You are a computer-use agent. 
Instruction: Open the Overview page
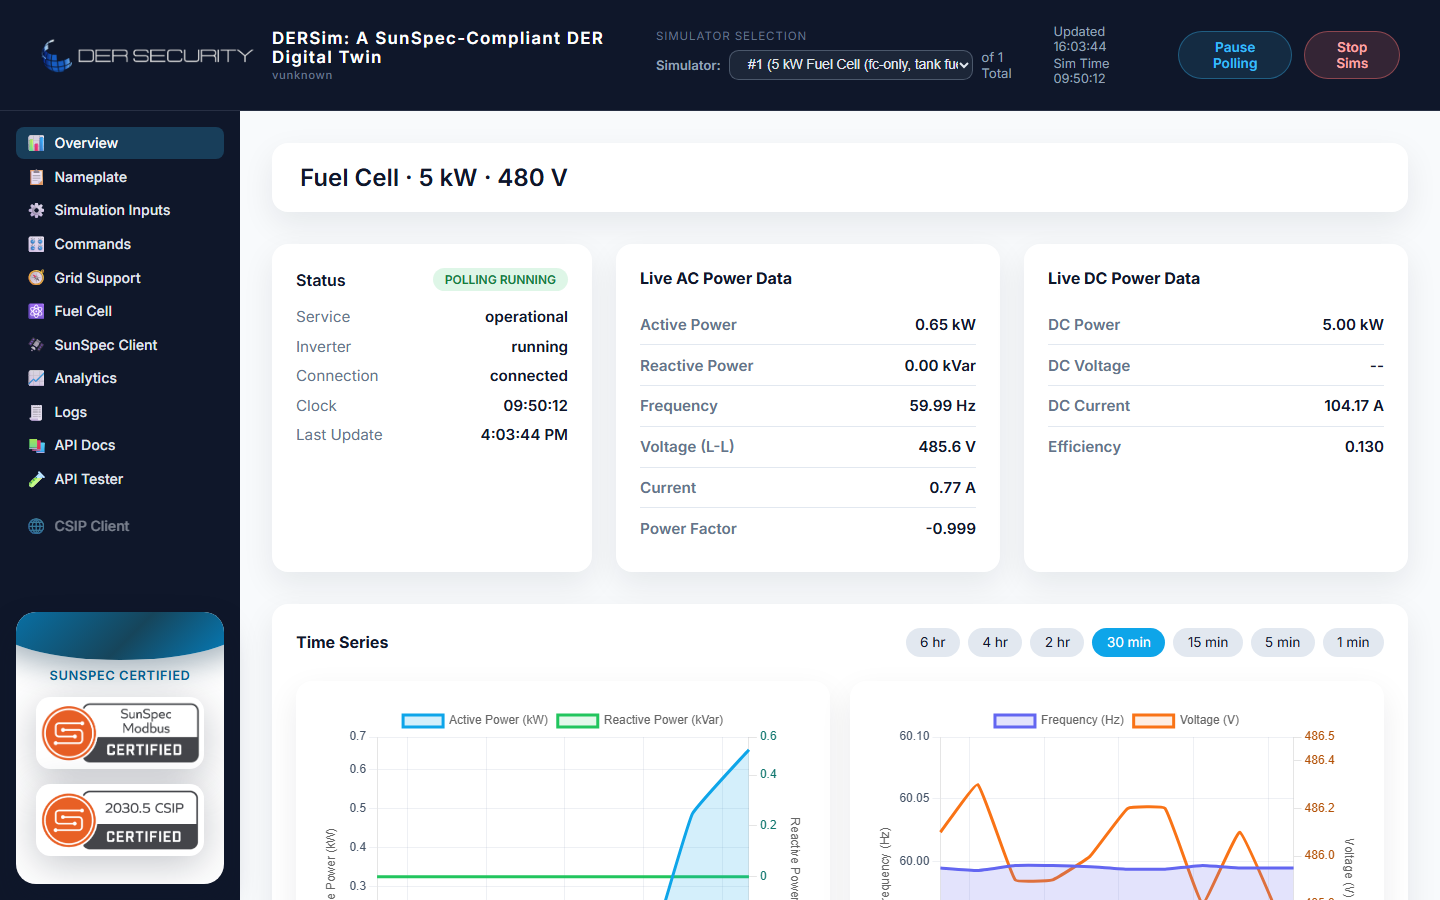point(120,143)
